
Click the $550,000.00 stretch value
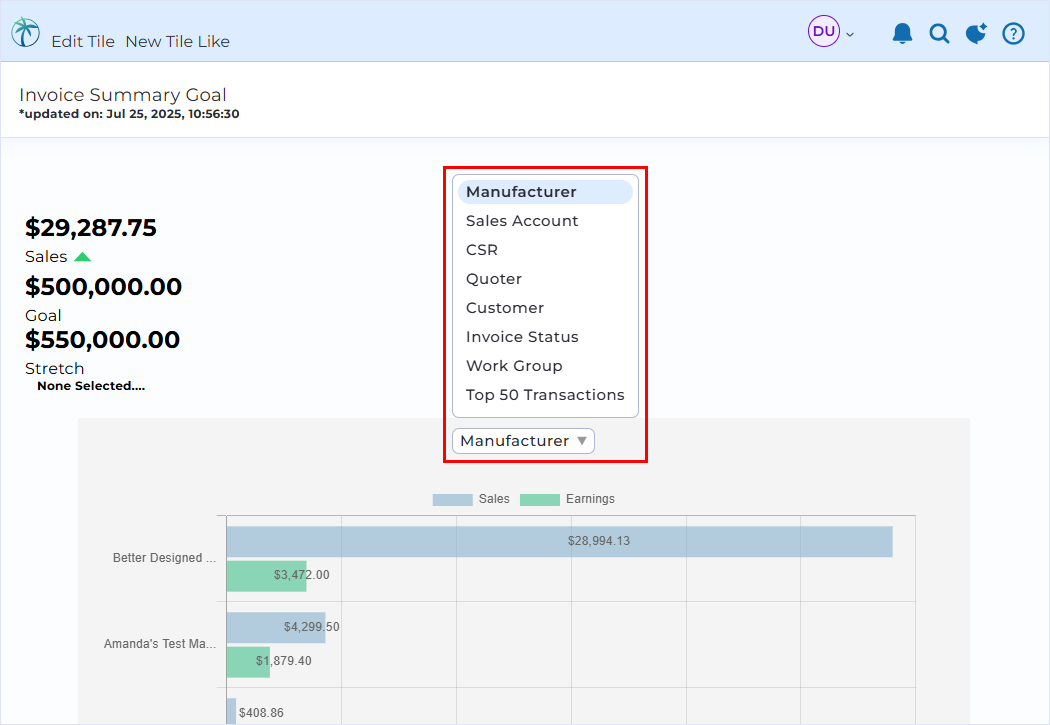point(102,340)
